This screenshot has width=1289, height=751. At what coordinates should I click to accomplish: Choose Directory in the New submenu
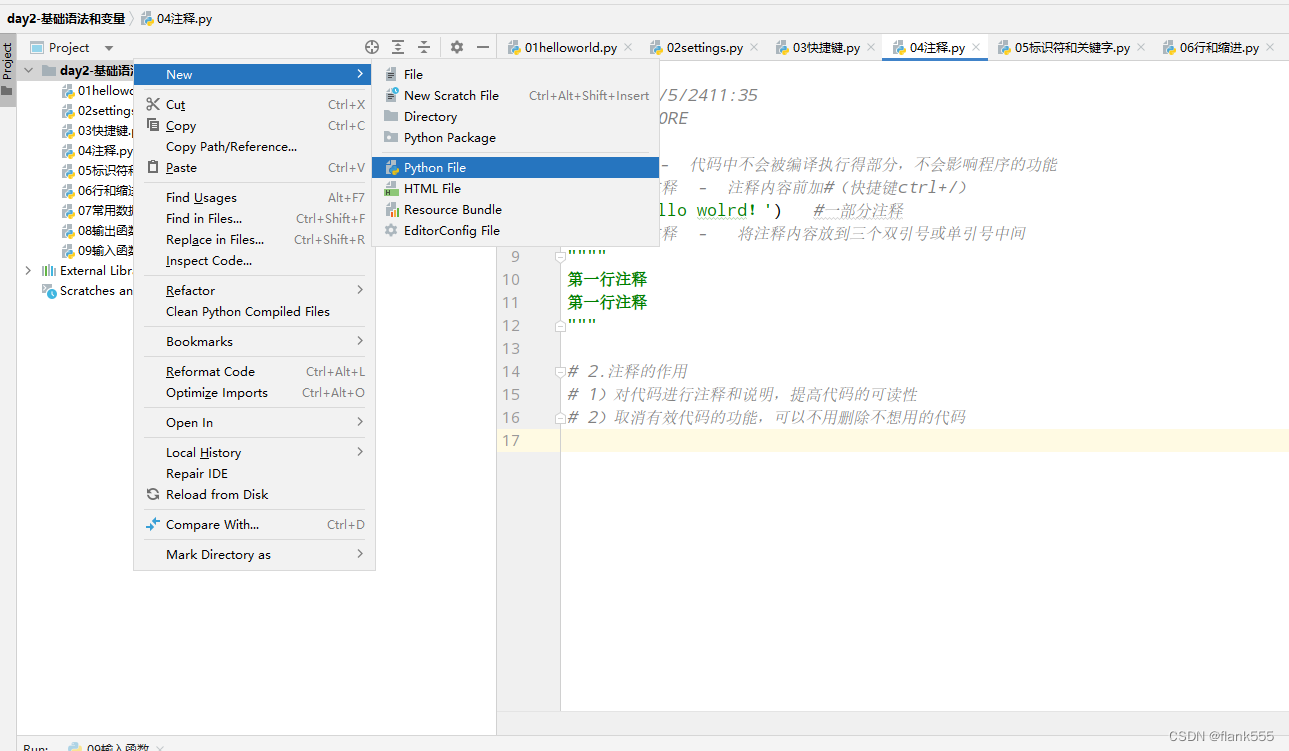[515, 116]
